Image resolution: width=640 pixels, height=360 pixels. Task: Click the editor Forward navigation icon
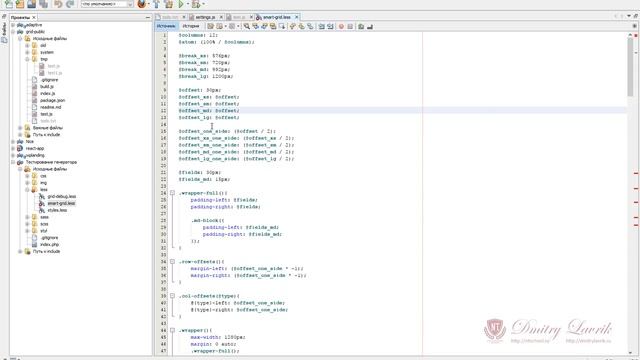(x=232, y=27)
